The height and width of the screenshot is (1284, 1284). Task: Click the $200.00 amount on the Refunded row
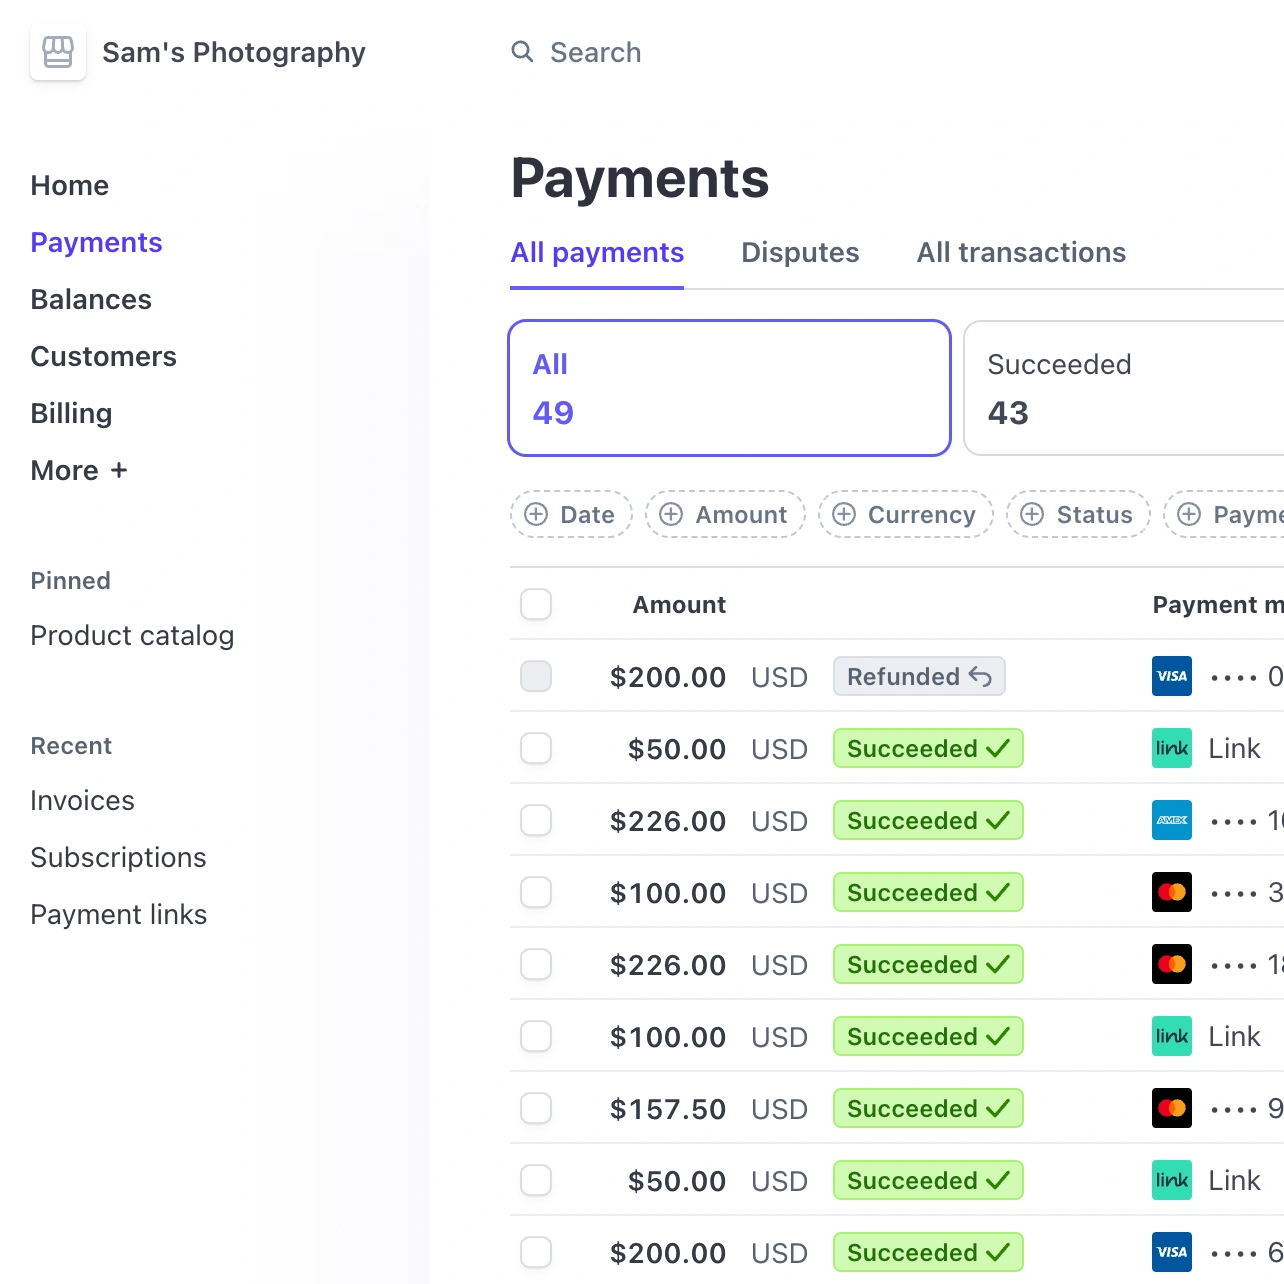(668, 677)
